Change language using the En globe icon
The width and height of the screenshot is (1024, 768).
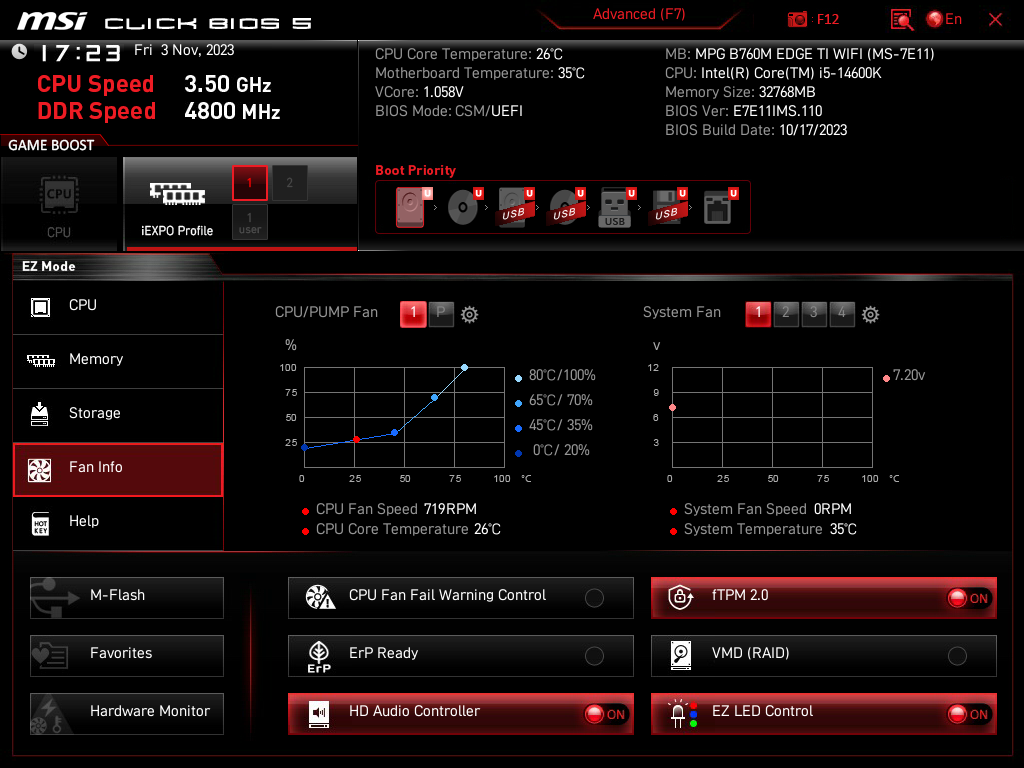tap(944, 19)
